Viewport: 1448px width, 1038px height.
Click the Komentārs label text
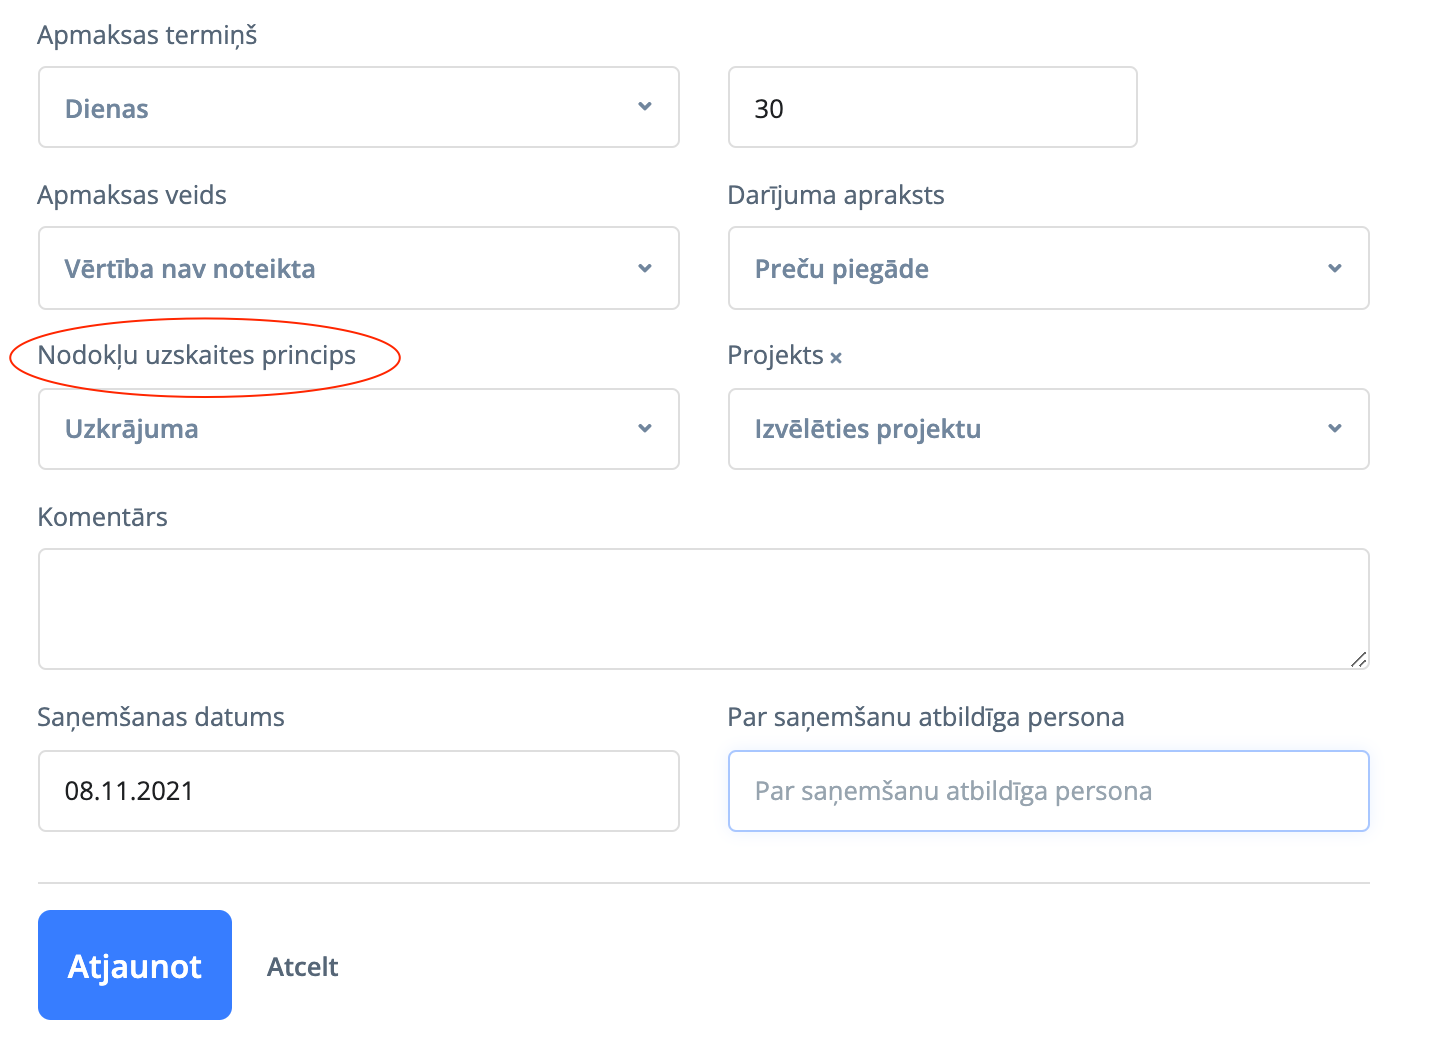[x=102, y=517]
